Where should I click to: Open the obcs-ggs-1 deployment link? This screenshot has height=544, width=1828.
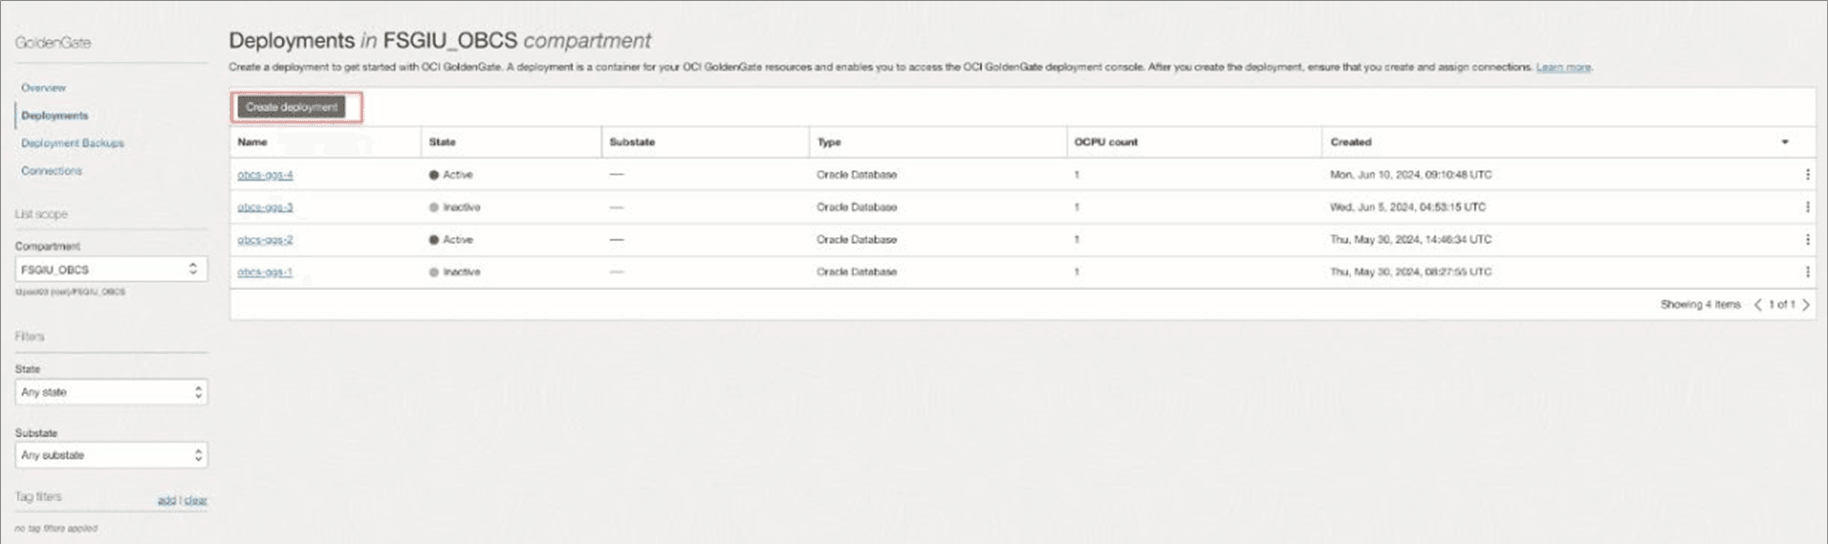265,272
